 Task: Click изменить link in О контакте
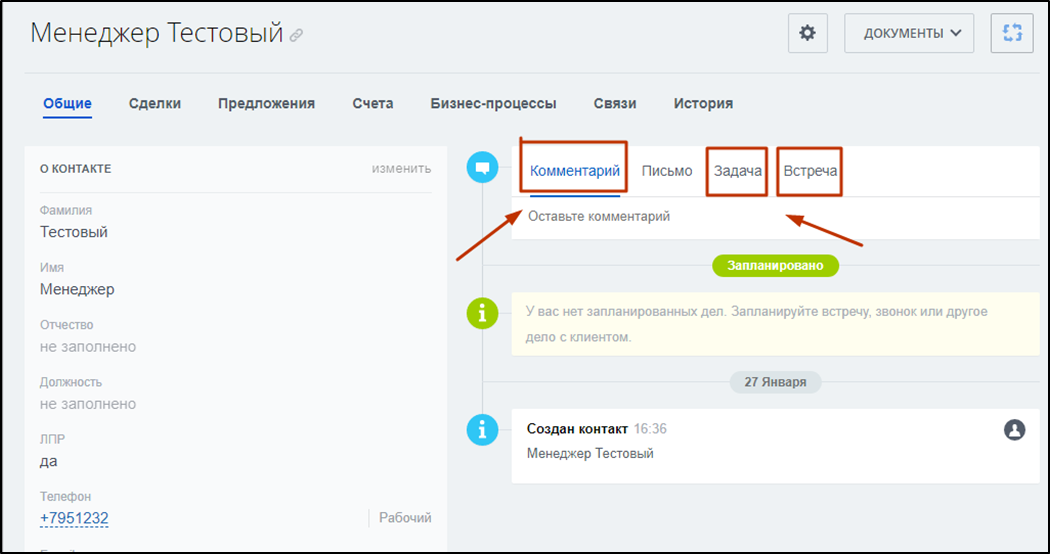click(401, 168)
